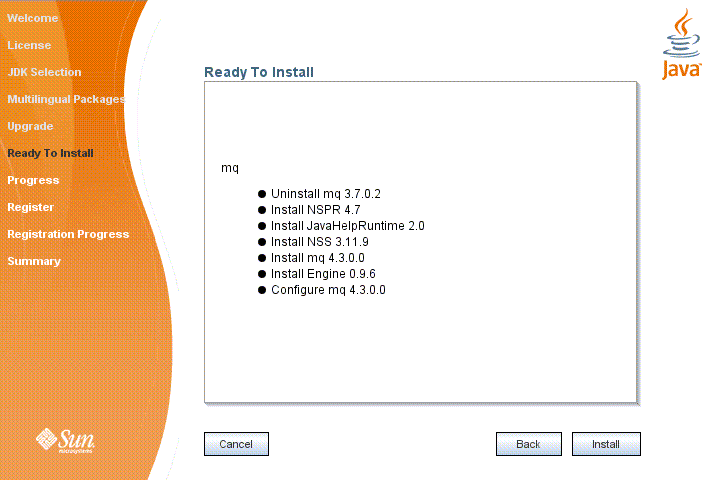This screenshot has height=480, width=720.
Task: Click the 'Ready To Install' page heading
Action: [259, 72]
